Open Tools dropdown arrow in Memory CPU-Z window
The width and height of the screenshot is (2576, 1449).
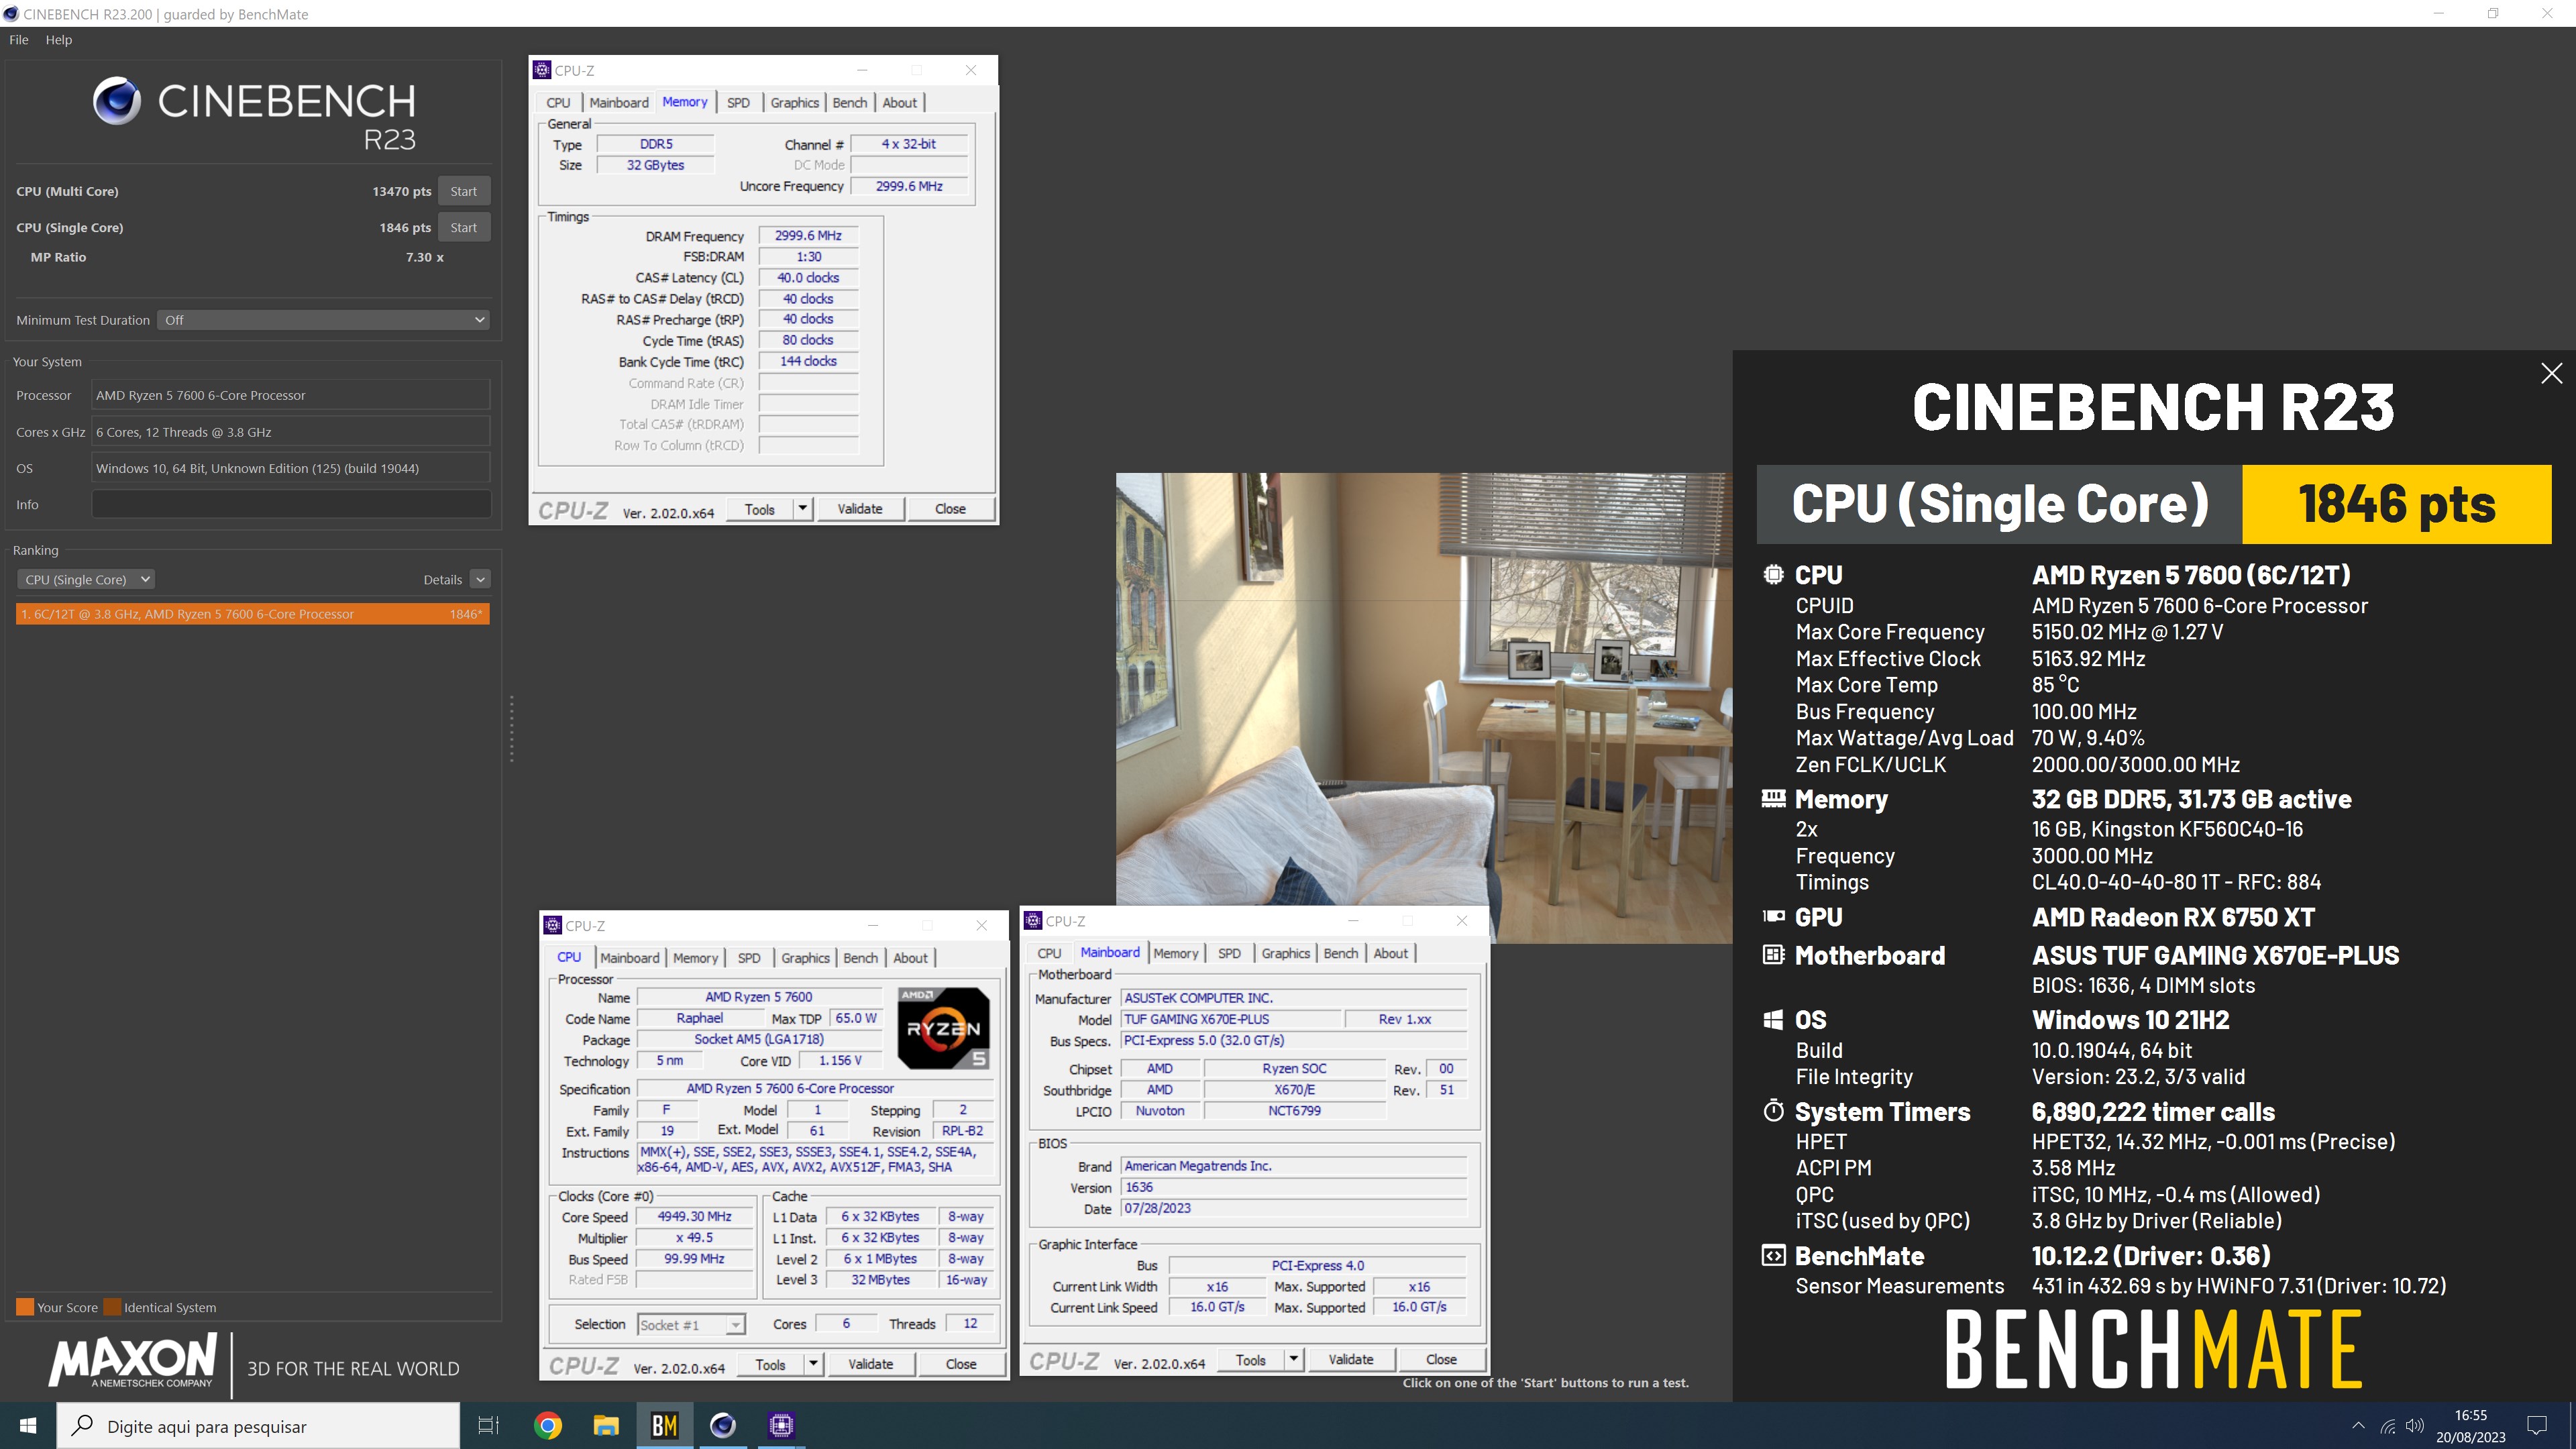802,509
